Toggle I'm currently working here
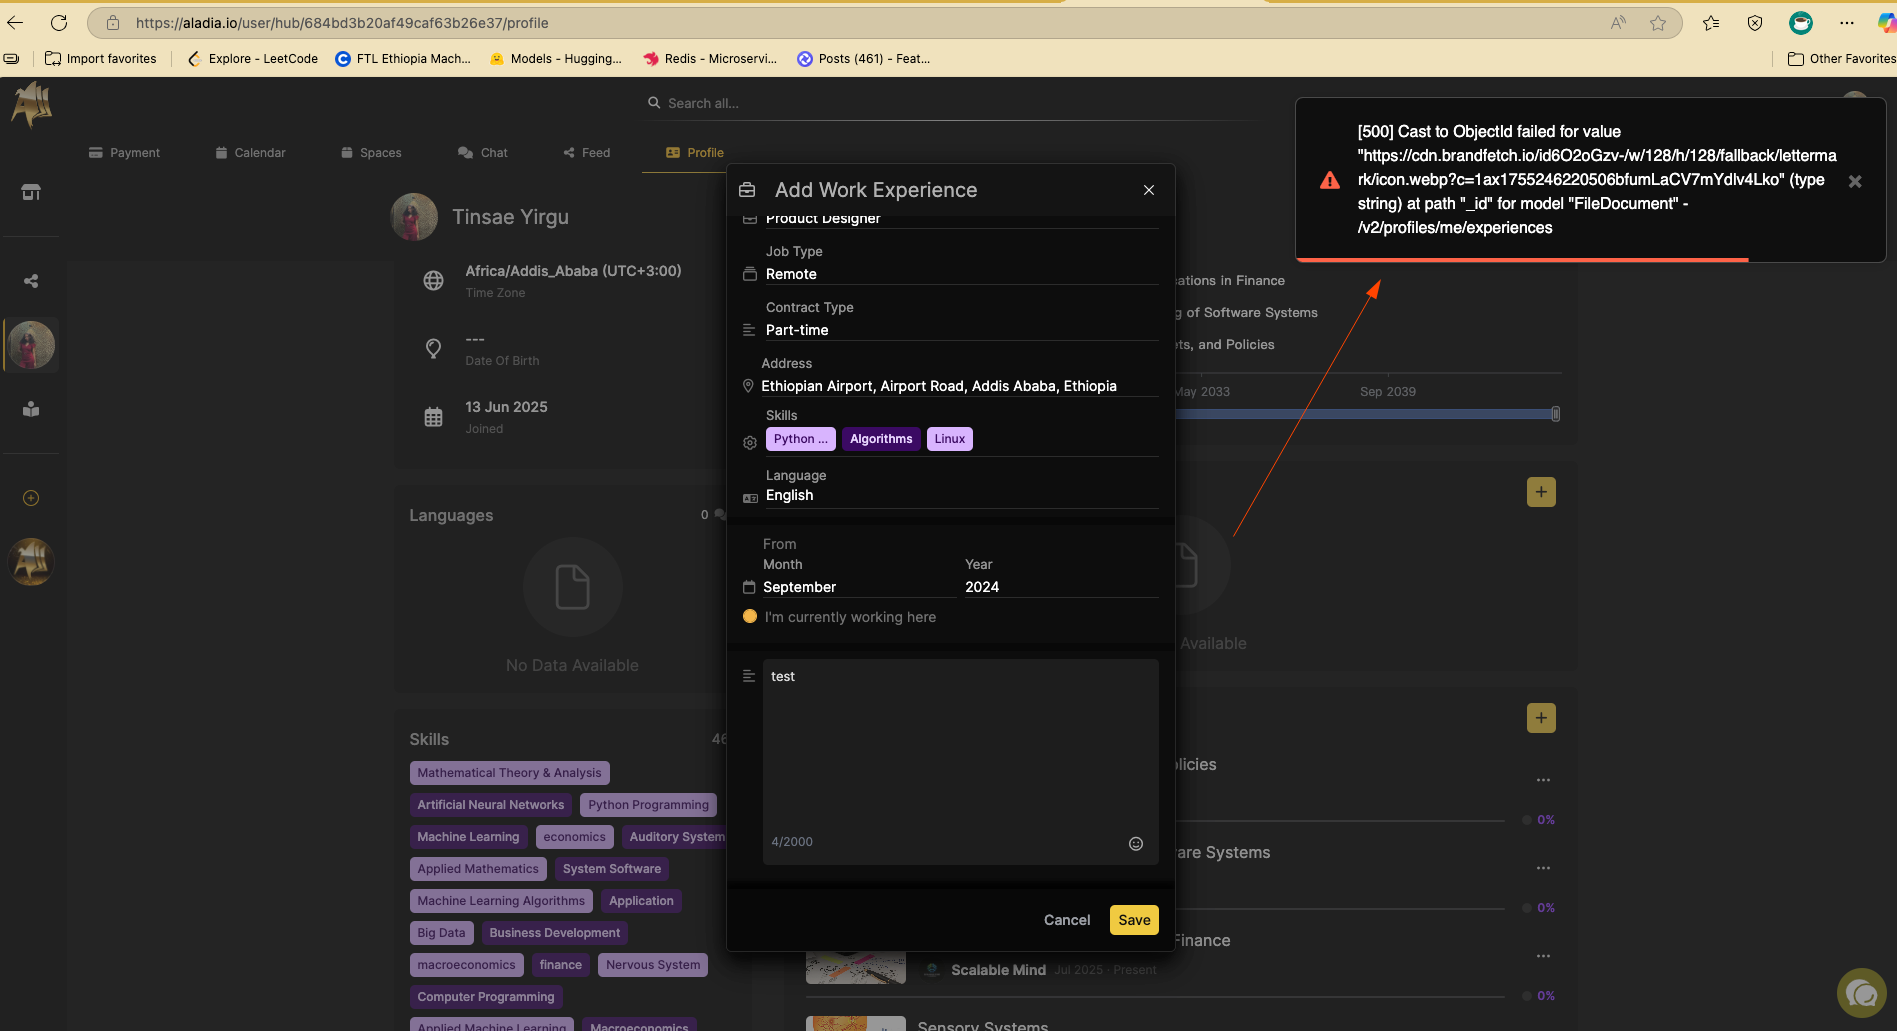 750,616
